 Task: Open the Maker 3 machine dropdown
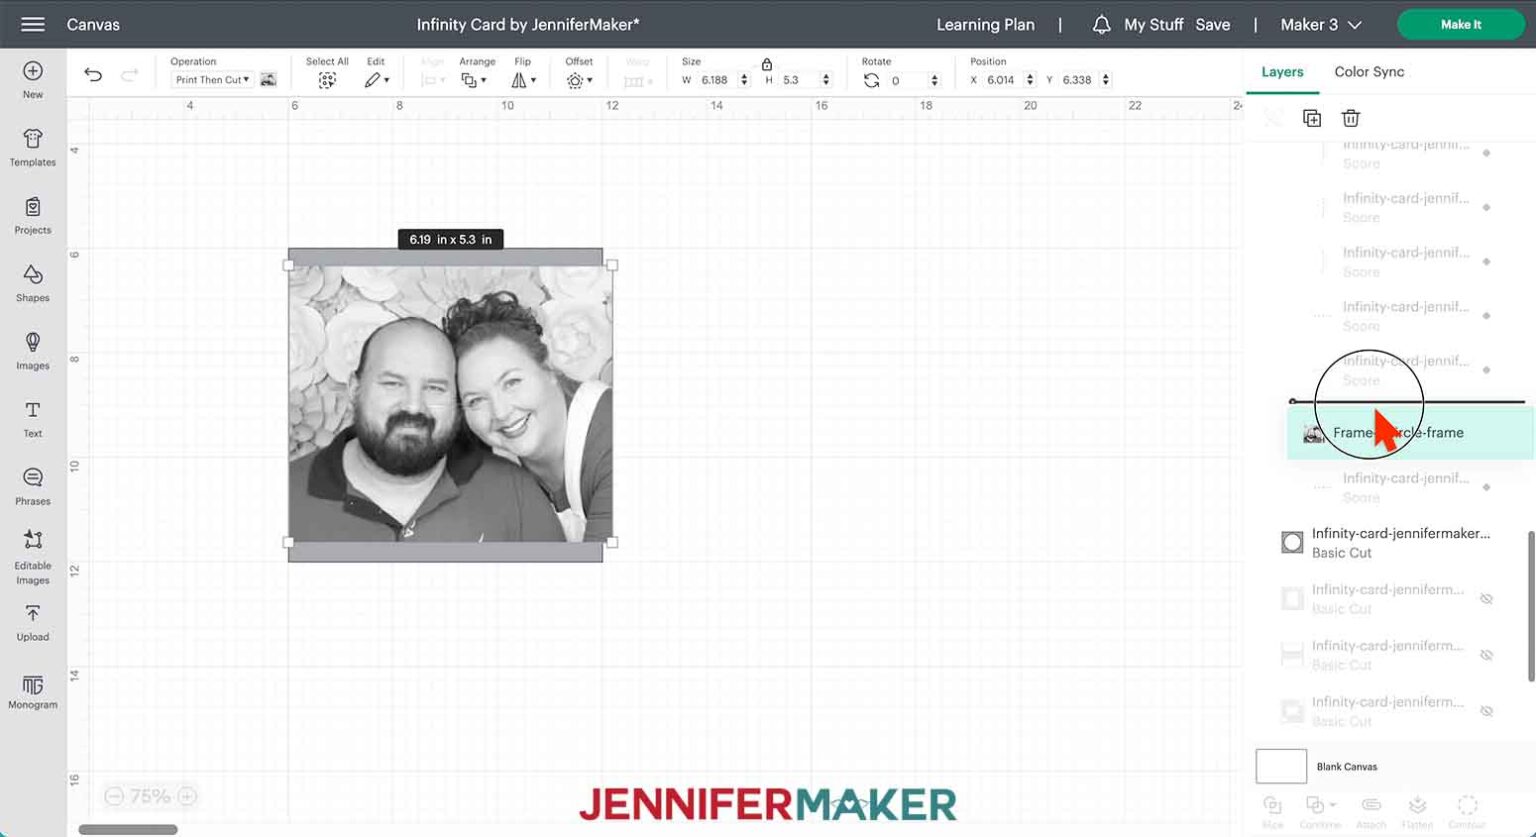point(1321,24)
